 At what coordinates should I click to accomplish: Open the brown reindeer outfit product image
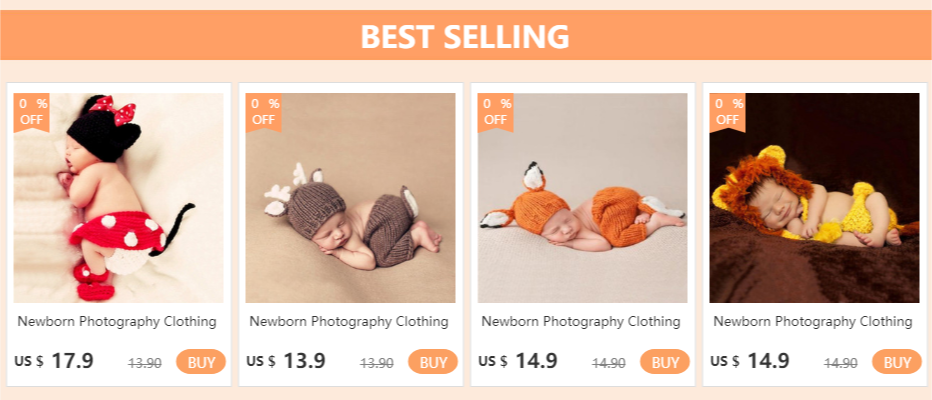point(350,198)
